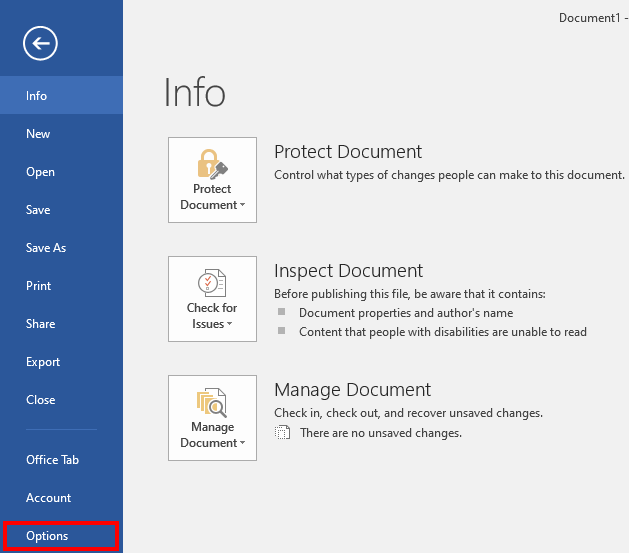Viewport: 629px width, 553px height.
Task: Click the large Info page heading
Action: tap(195, 93)
